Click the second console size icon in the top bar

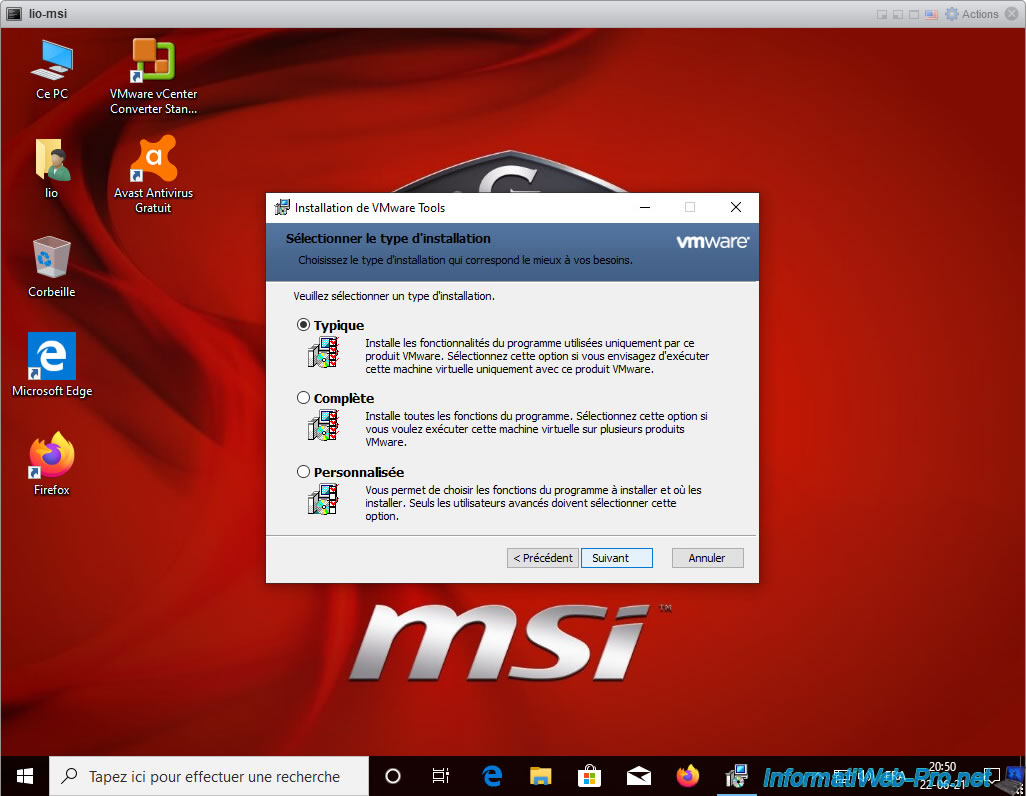point(898,14)
